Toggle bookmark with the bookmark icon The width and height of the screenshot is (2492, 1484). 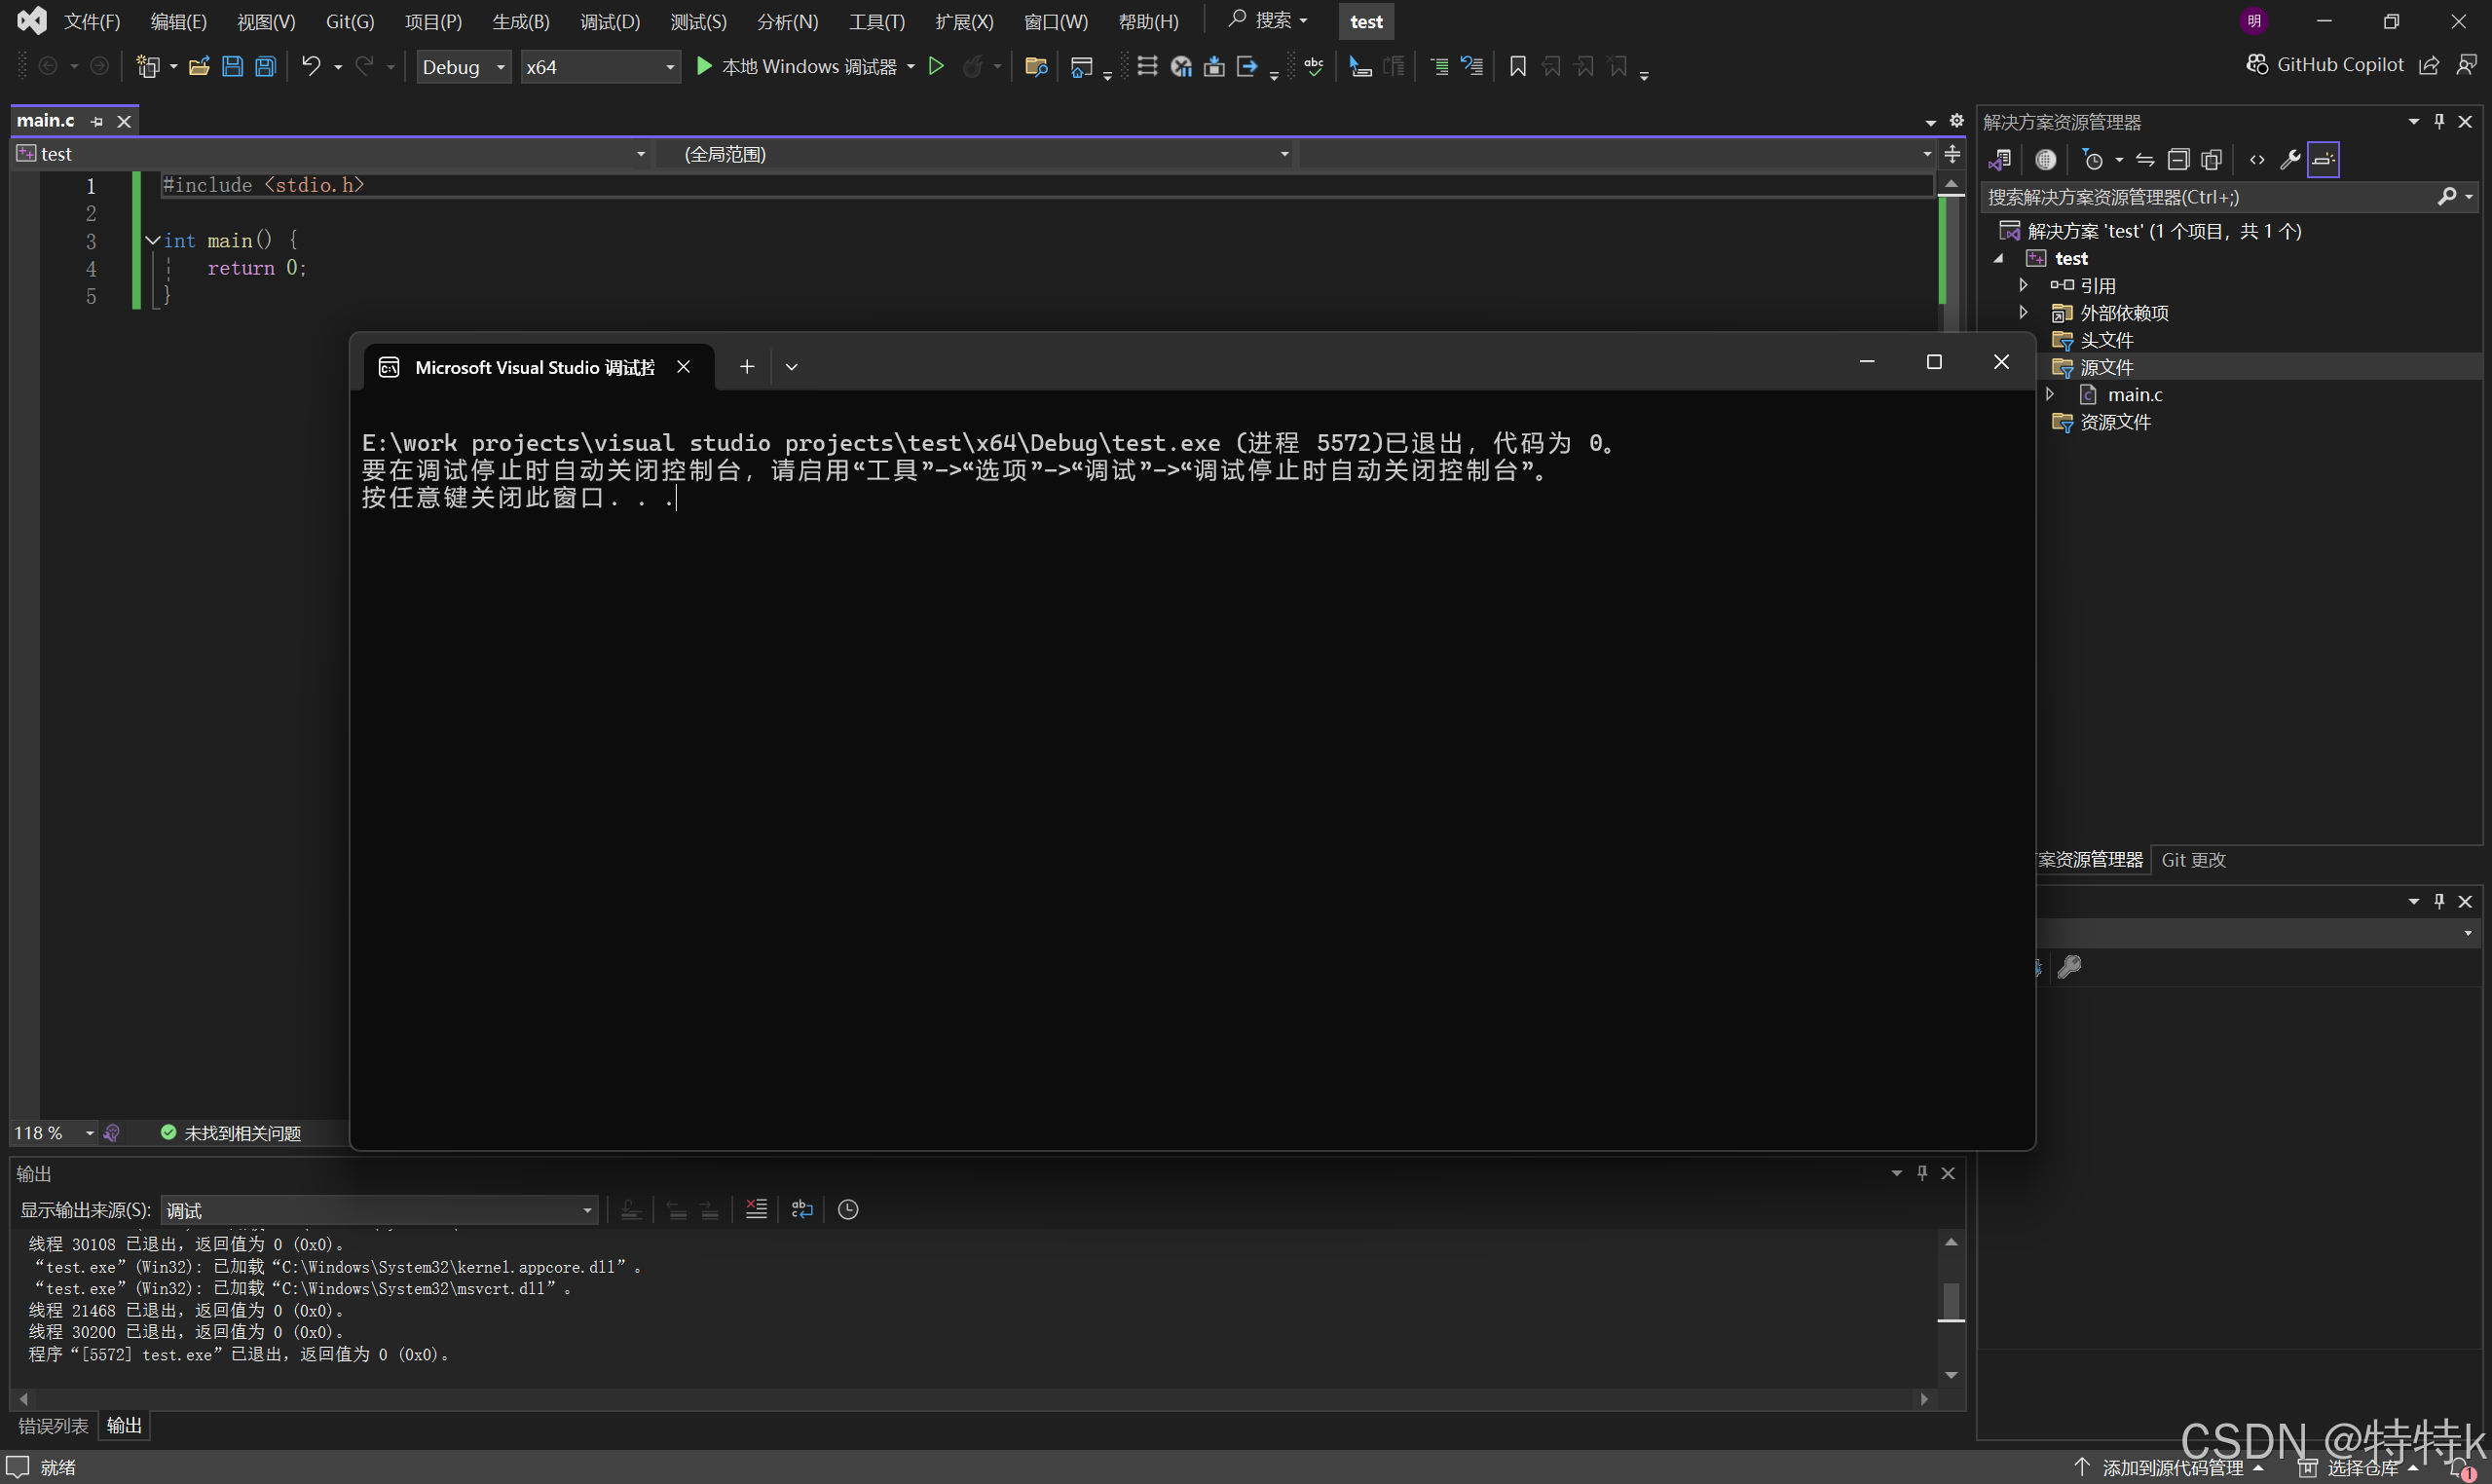pyautogui.click(x=1517, y=67)
